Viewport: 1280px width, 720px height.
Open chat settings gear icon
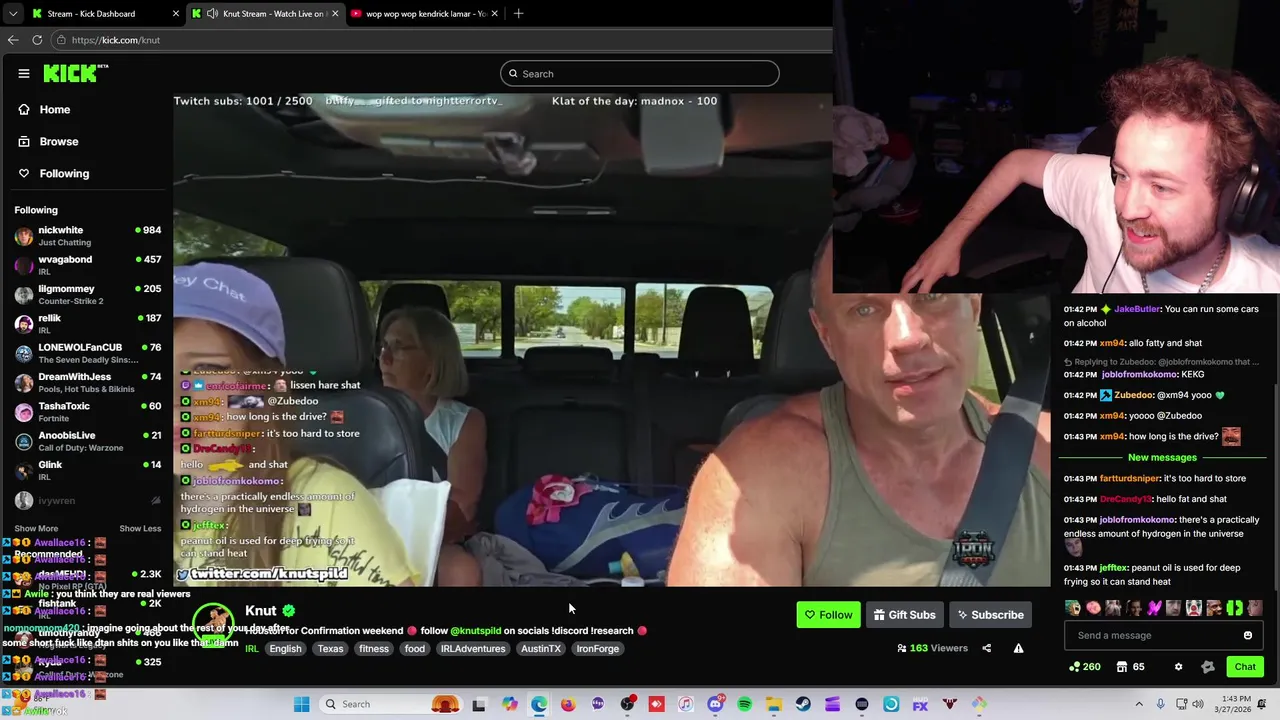click(1178, 667)
